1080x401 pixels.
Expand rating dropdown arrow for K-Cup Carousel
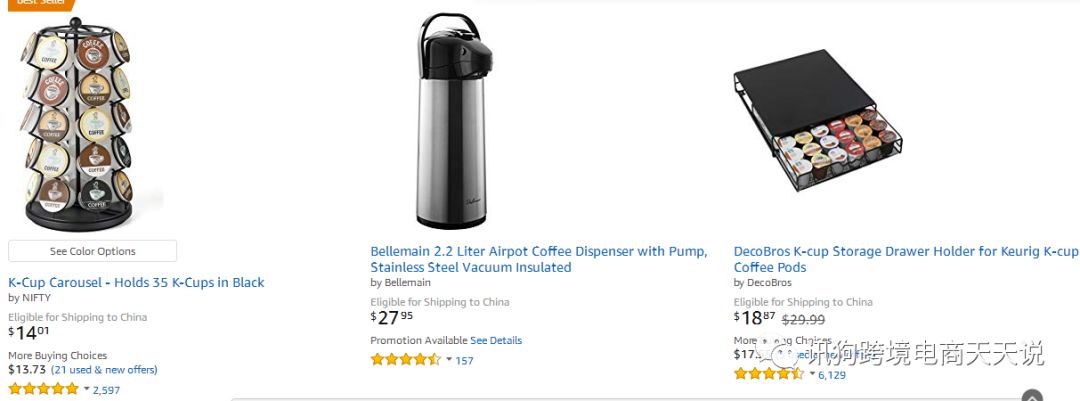pyautogui.click(x=86, y=389)
